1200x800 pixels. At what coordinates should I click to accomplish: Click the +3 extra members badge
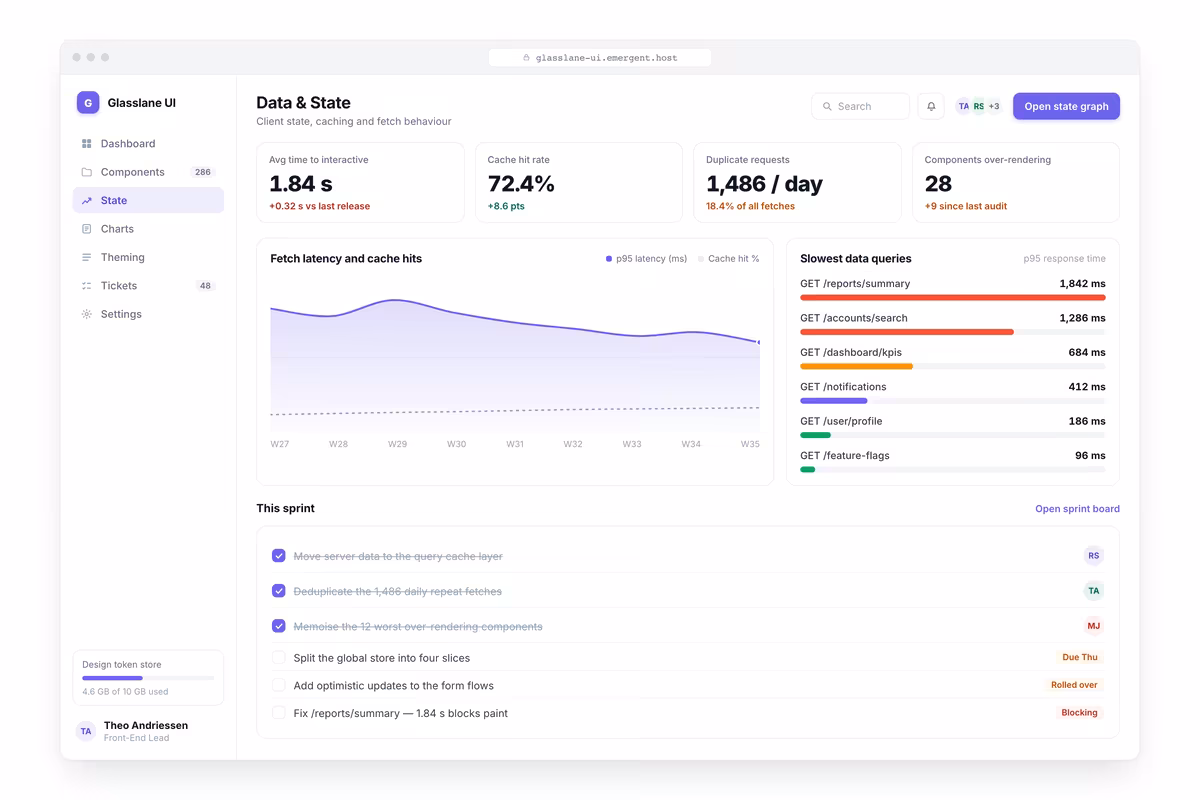point(994,106)
